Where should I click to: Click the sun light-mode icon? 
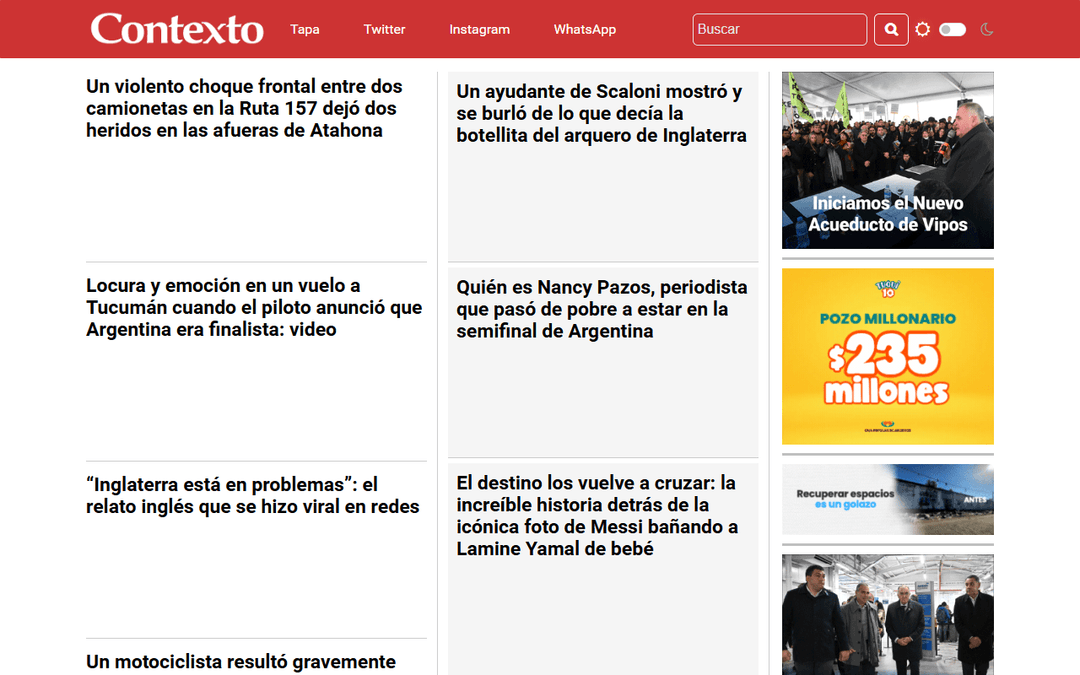pyautogui.click(x=922, y=30)
